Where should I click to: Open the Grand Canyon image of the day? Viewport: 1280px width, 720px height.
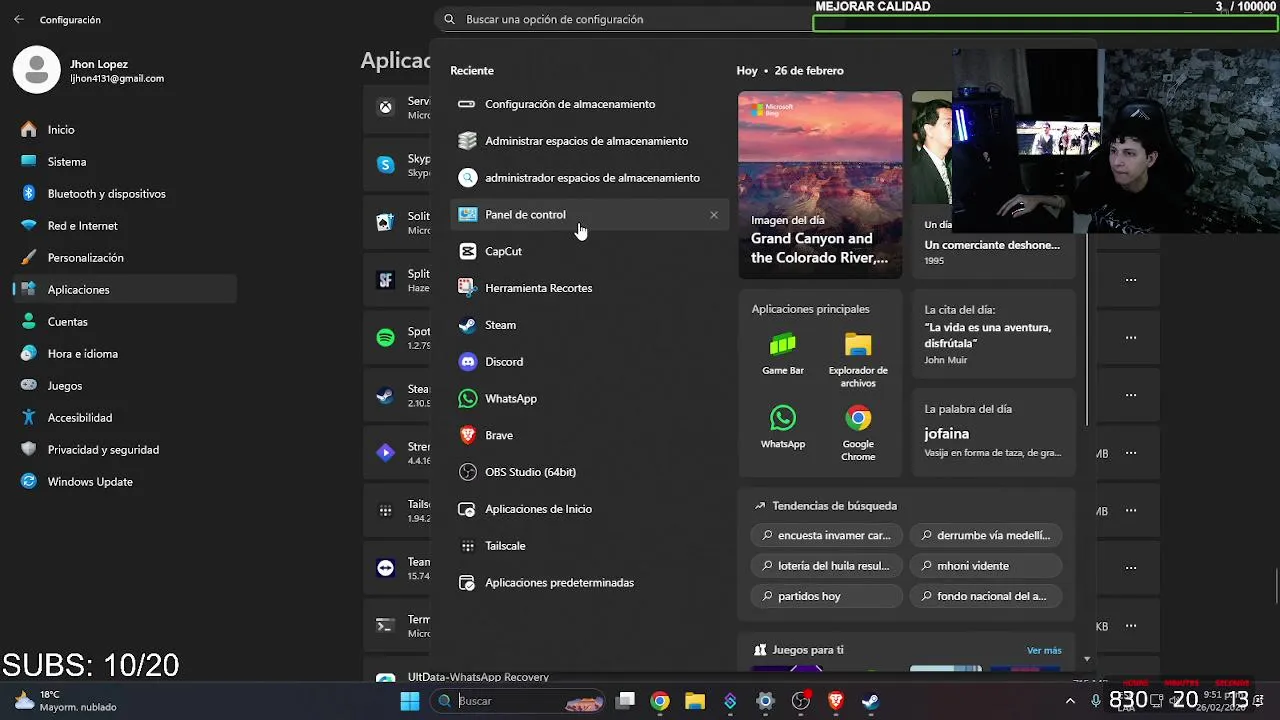pos(820,185)
